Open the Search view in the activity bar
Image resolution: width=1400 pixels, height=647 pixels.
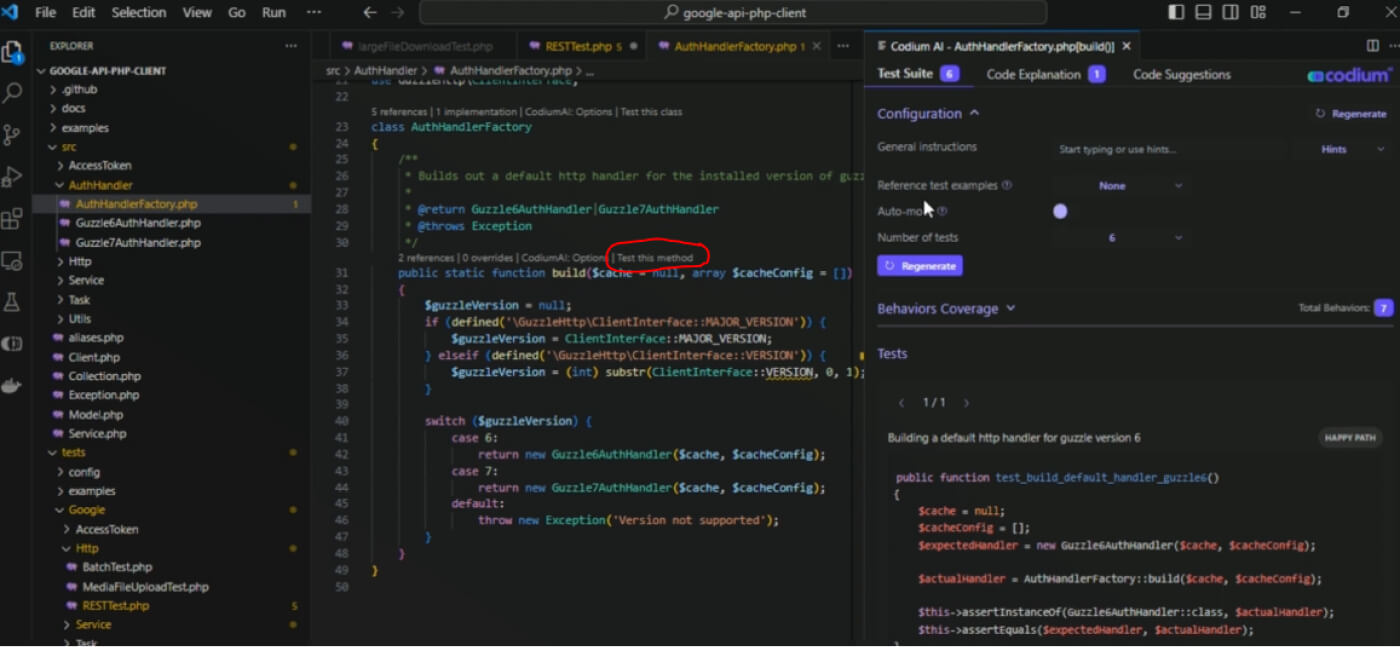tap(13, 94)
